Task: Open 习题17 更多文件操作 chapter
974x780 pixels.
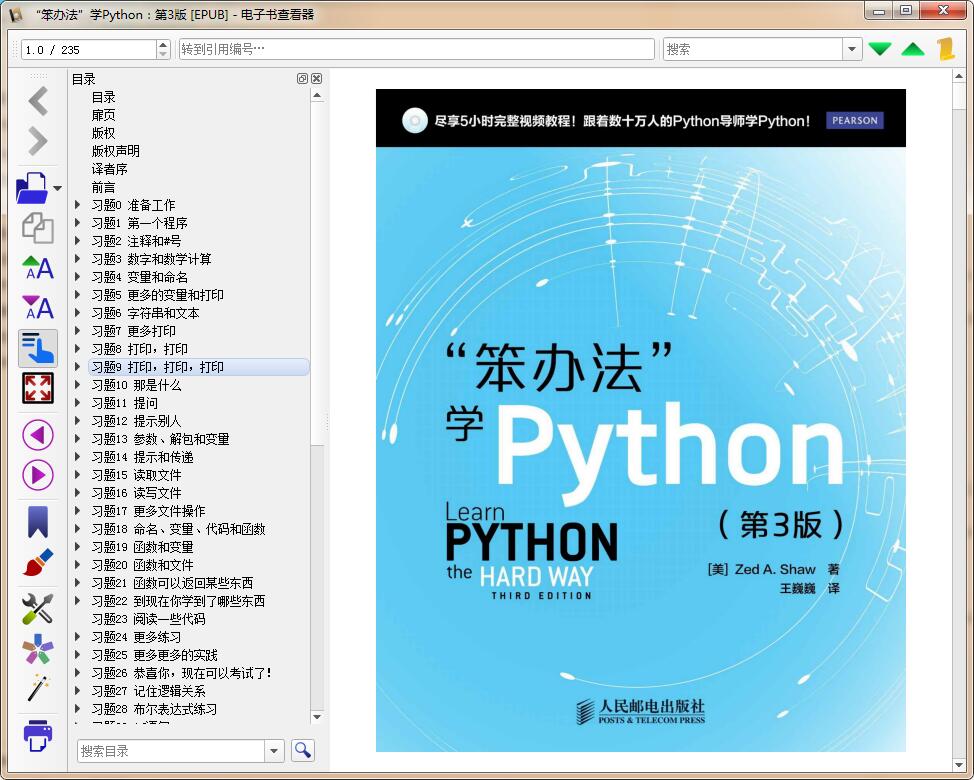Action: coord(148,510)
